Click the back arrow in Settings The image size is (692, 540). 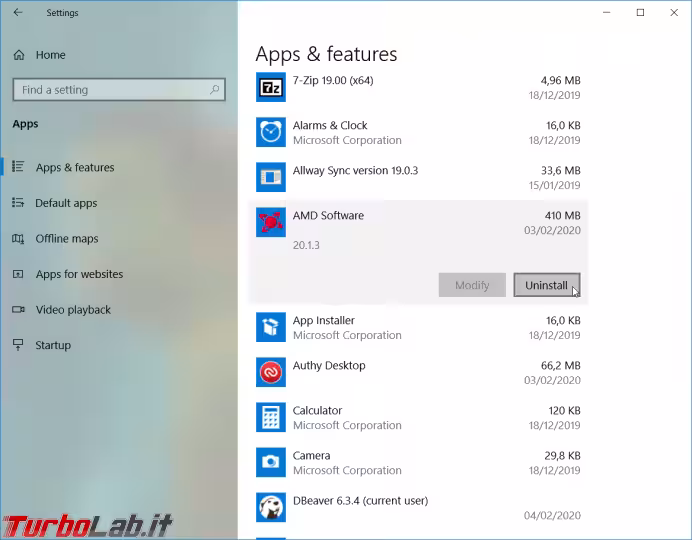click(x=18, y=12)
